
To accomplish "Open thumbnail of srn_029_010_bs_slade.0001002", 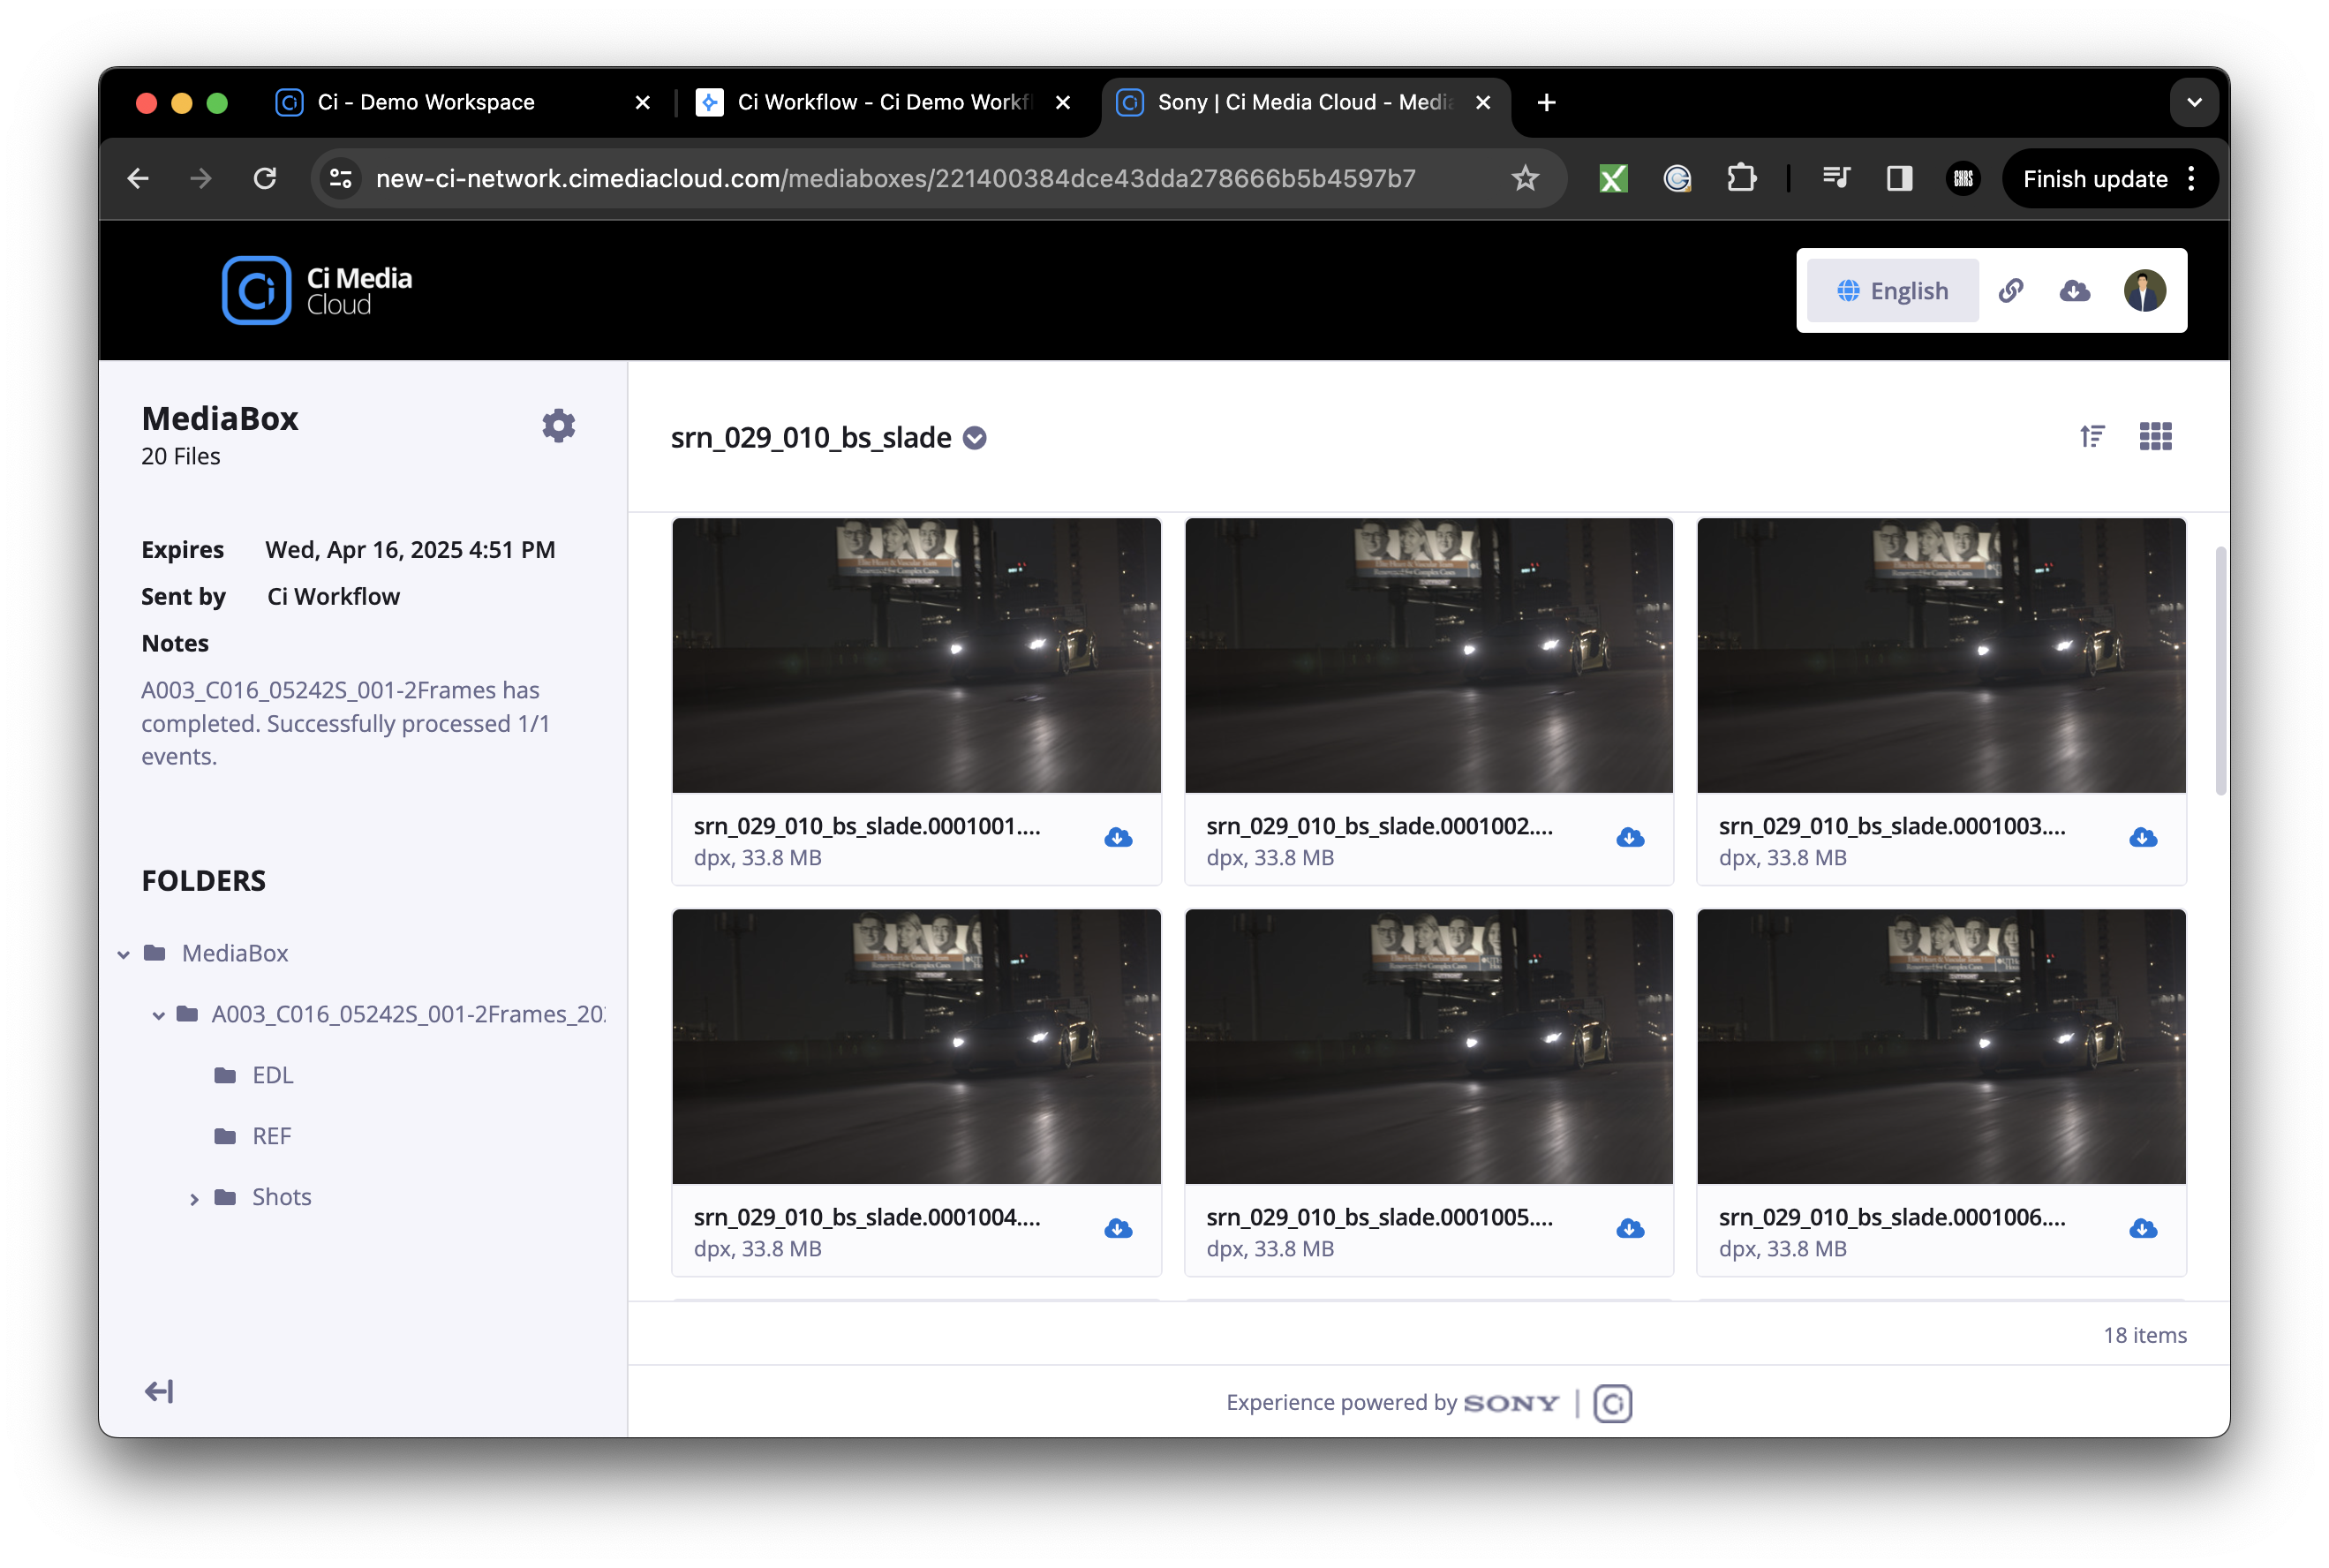I will point(1428,655).
